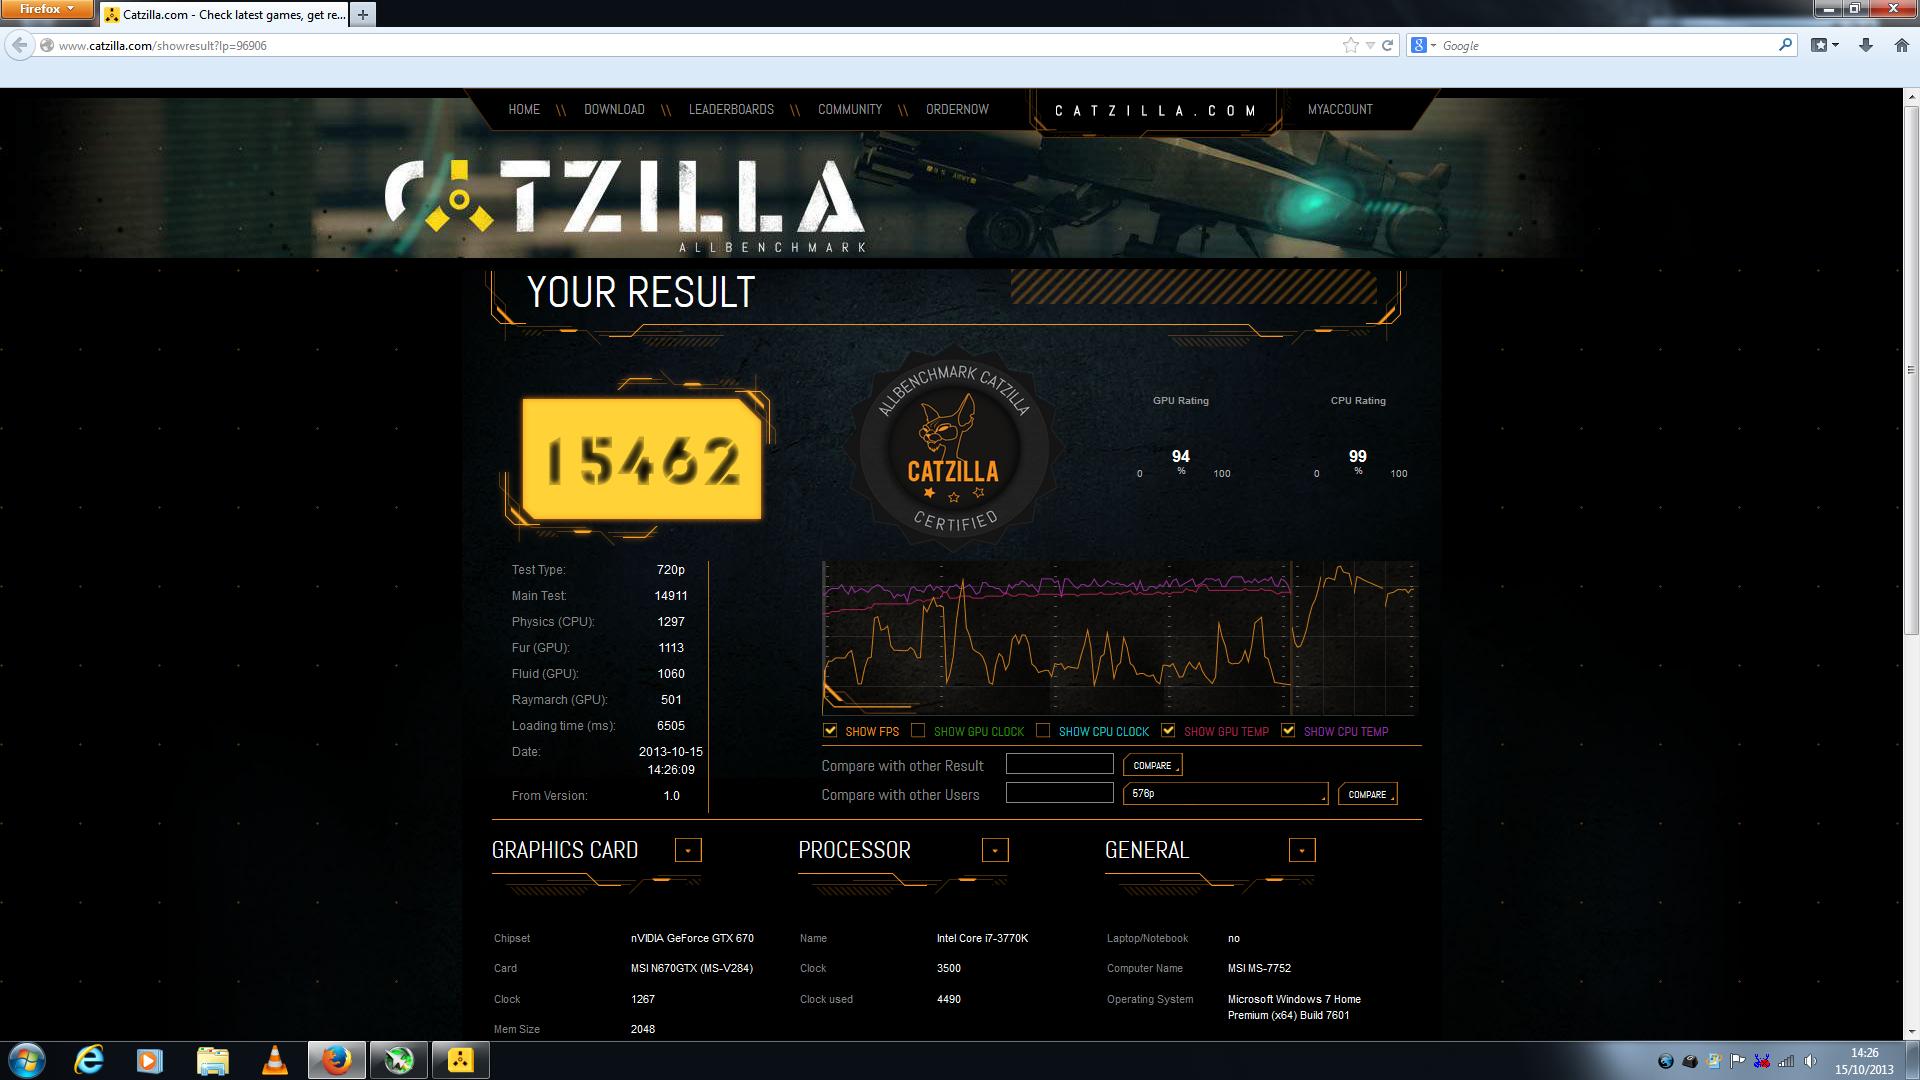Click the FPS temperature chart
The width and height of the screenshot is (1920, 1080).
[x=1120, y=638]
